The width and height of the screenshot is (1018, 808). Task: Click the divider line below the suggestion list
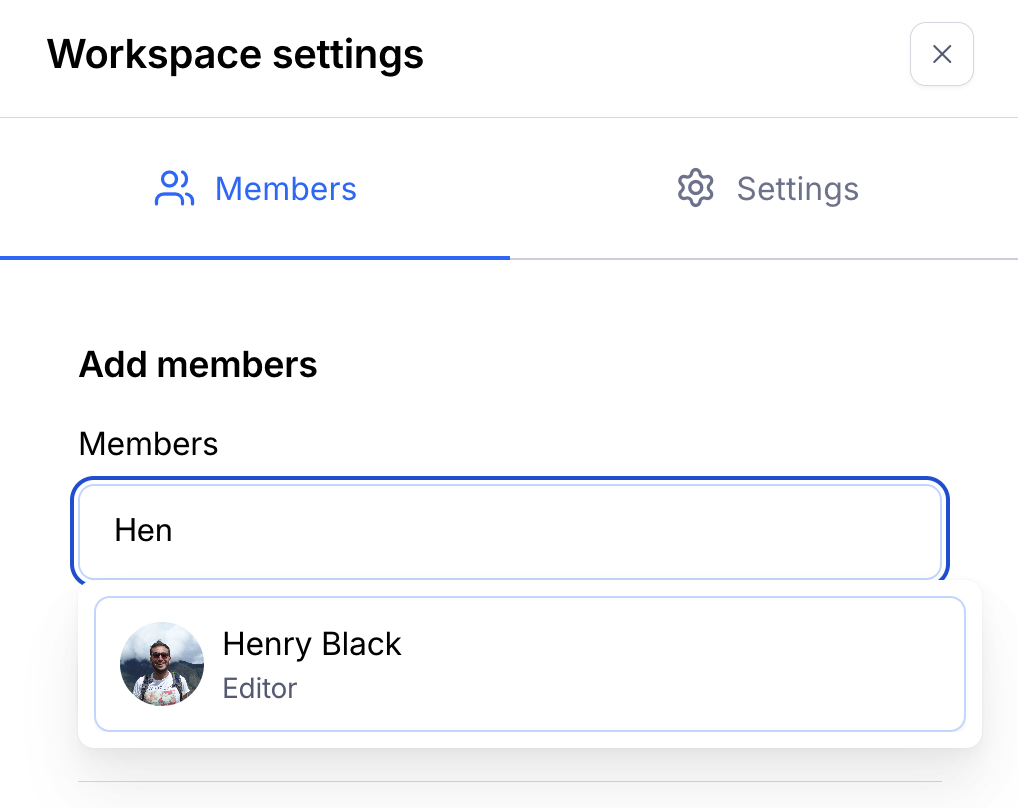(510, 781)
